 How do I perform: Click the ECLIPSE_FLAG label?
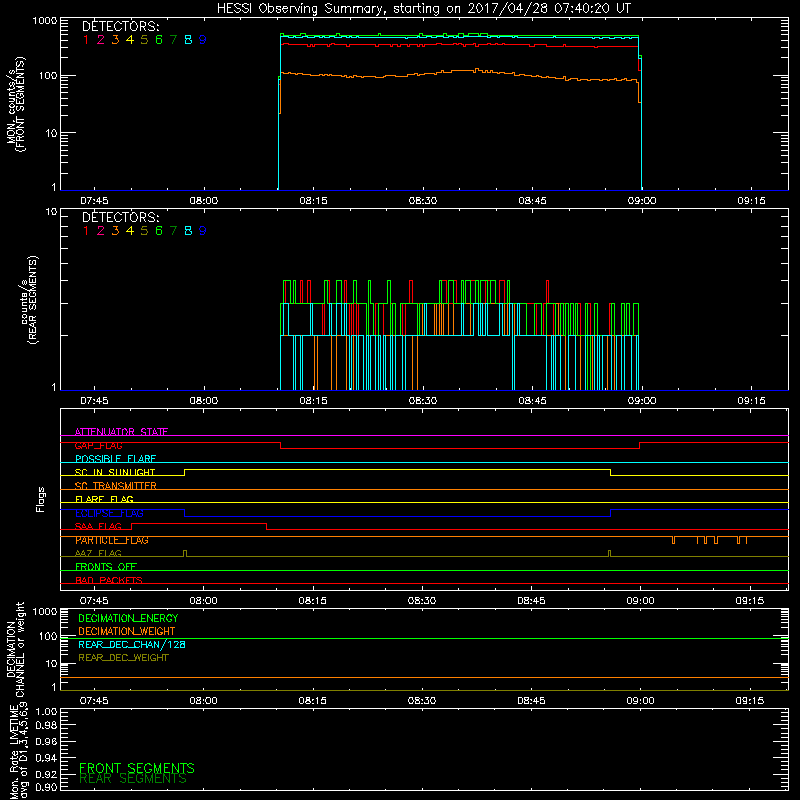109,513
